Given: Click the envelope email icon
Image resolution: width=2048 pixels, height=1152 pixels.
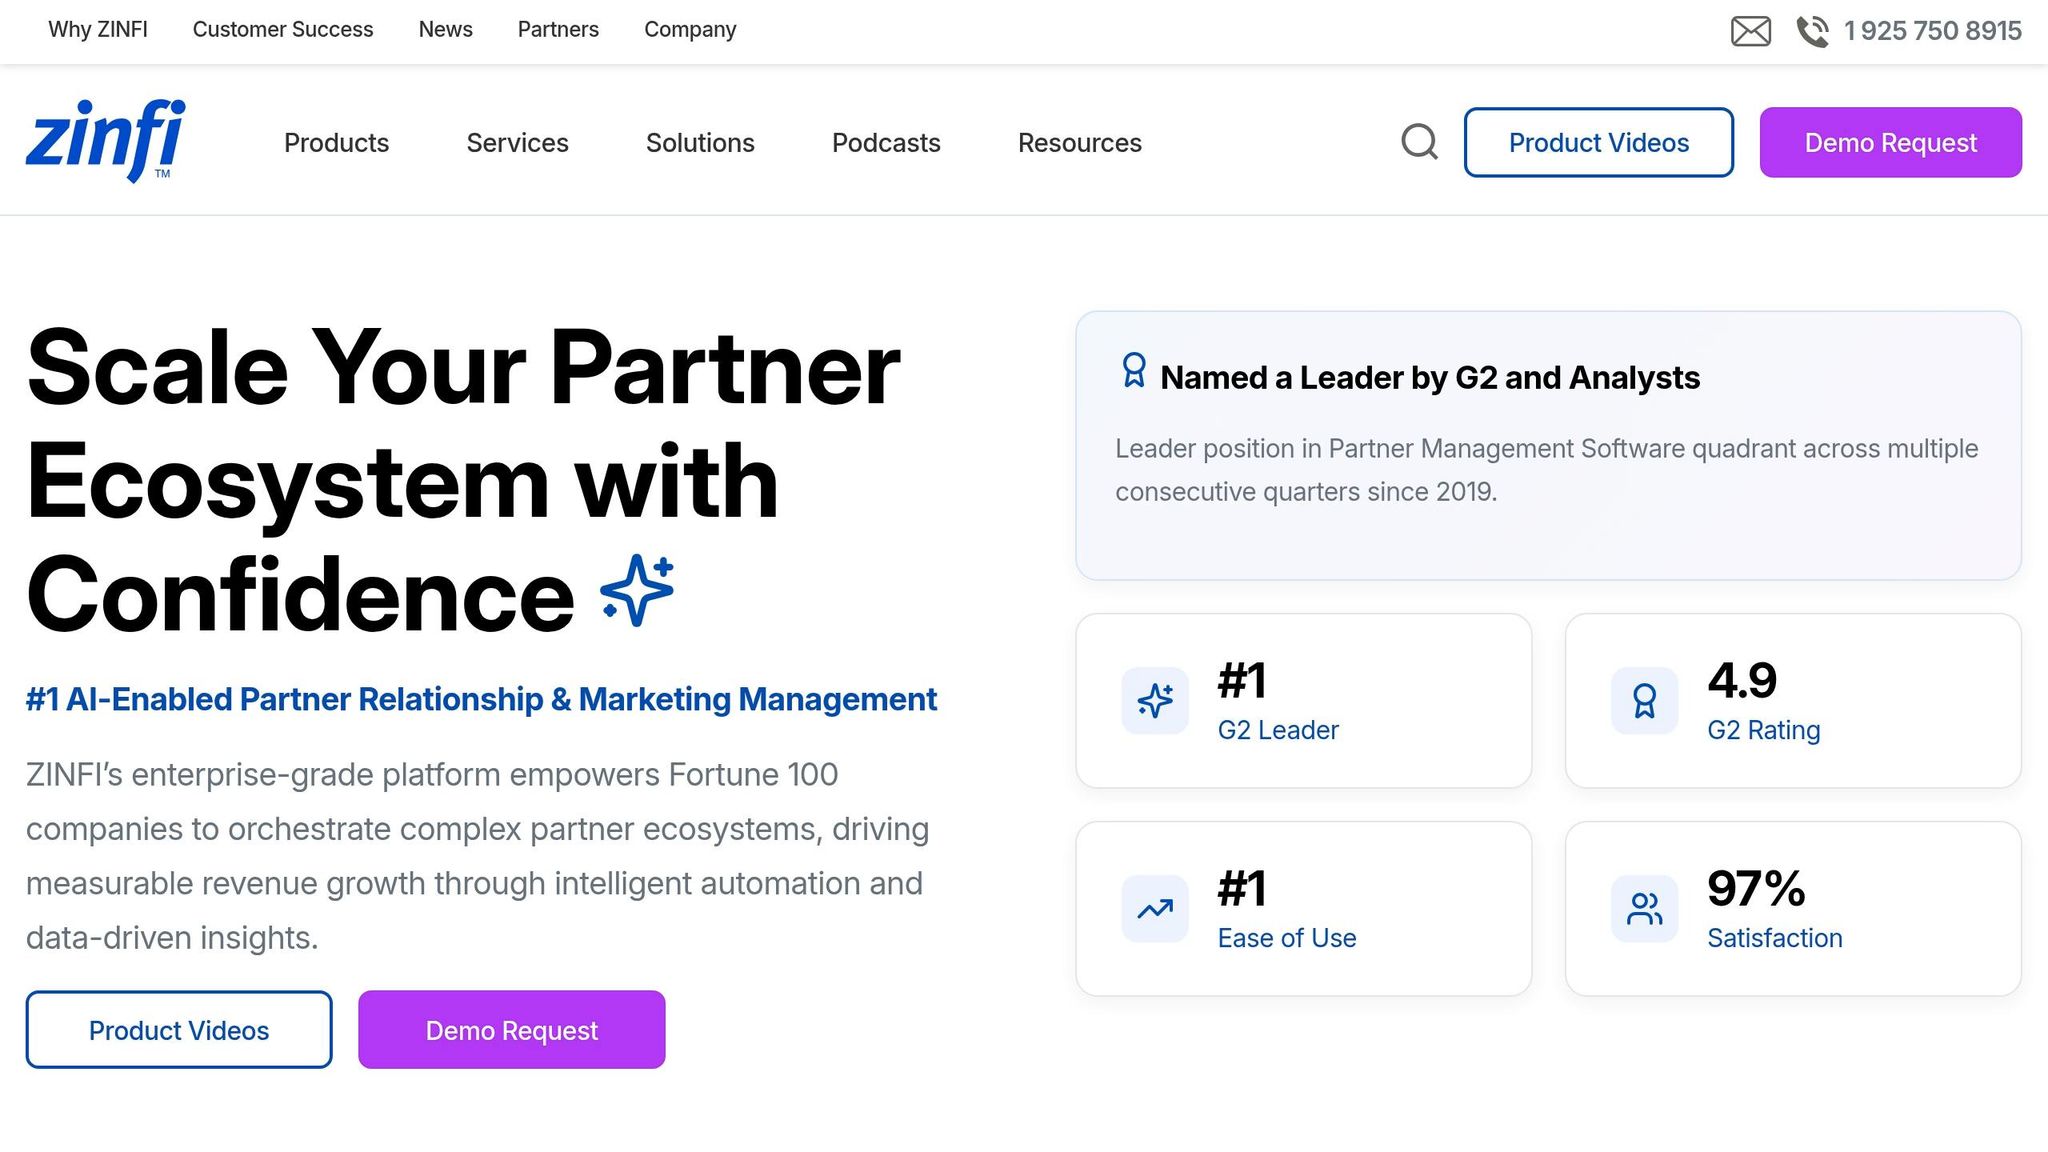Looking at the screenshot, I should (1750, 31).
